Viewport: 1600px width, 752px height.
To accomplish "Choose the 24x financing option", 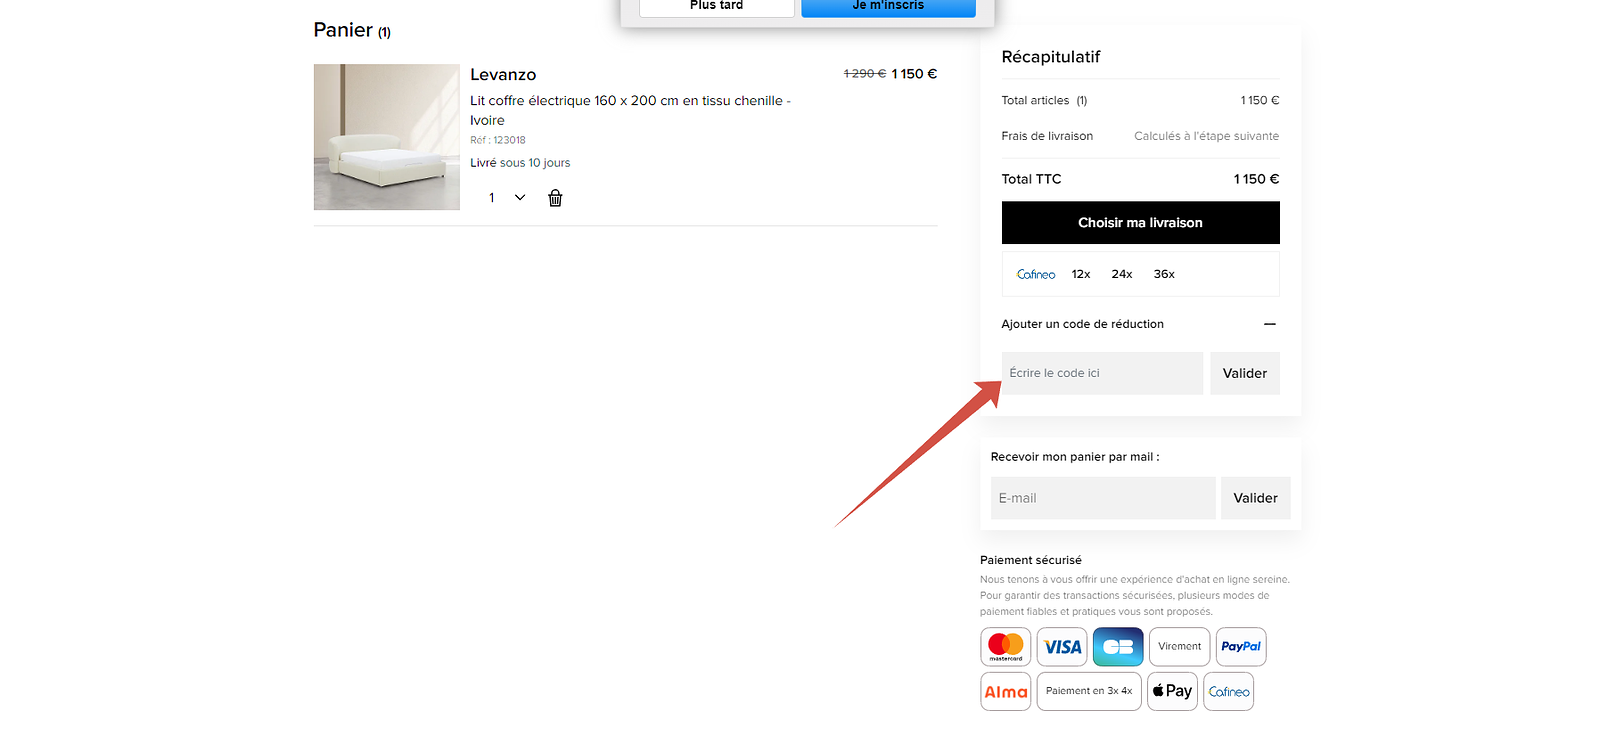I will click(1122, 274).
